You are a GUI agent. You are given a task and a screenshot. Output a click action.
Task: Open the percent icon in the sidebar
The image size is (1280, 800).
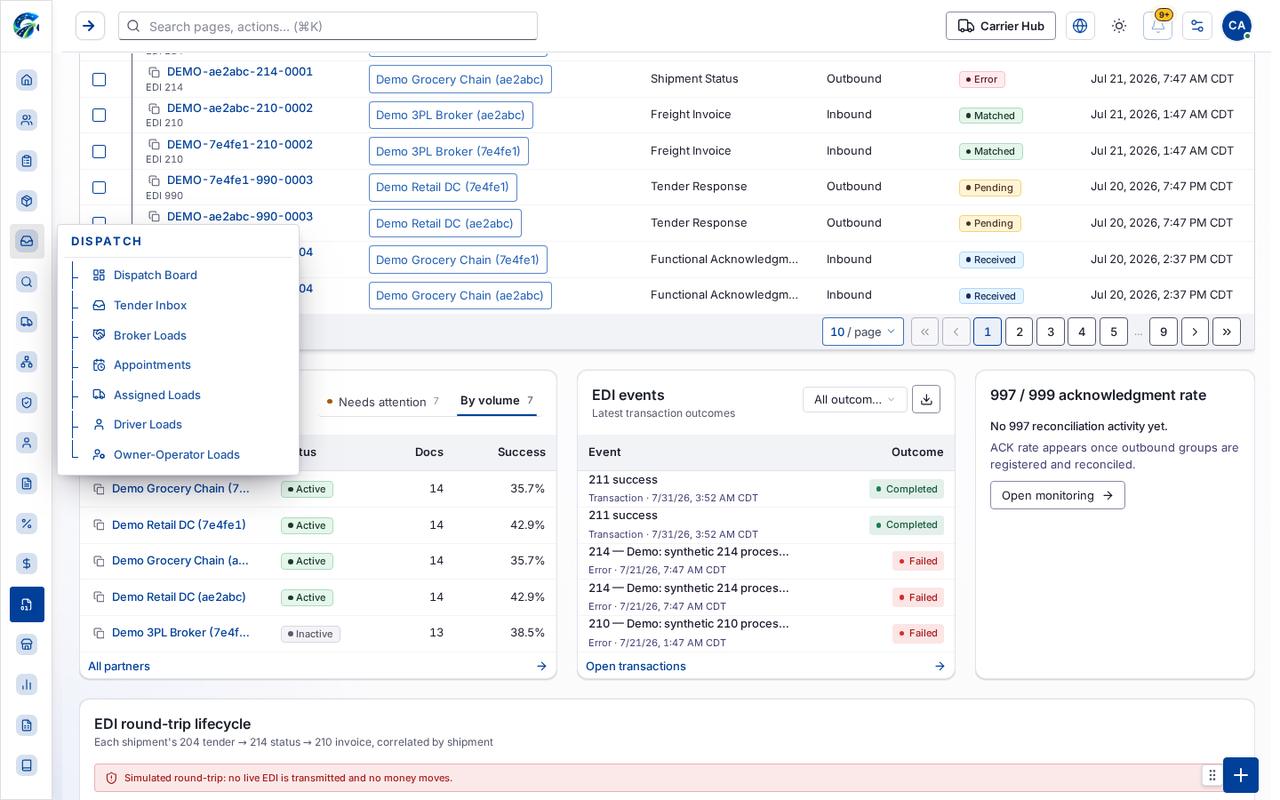[27, 523]
